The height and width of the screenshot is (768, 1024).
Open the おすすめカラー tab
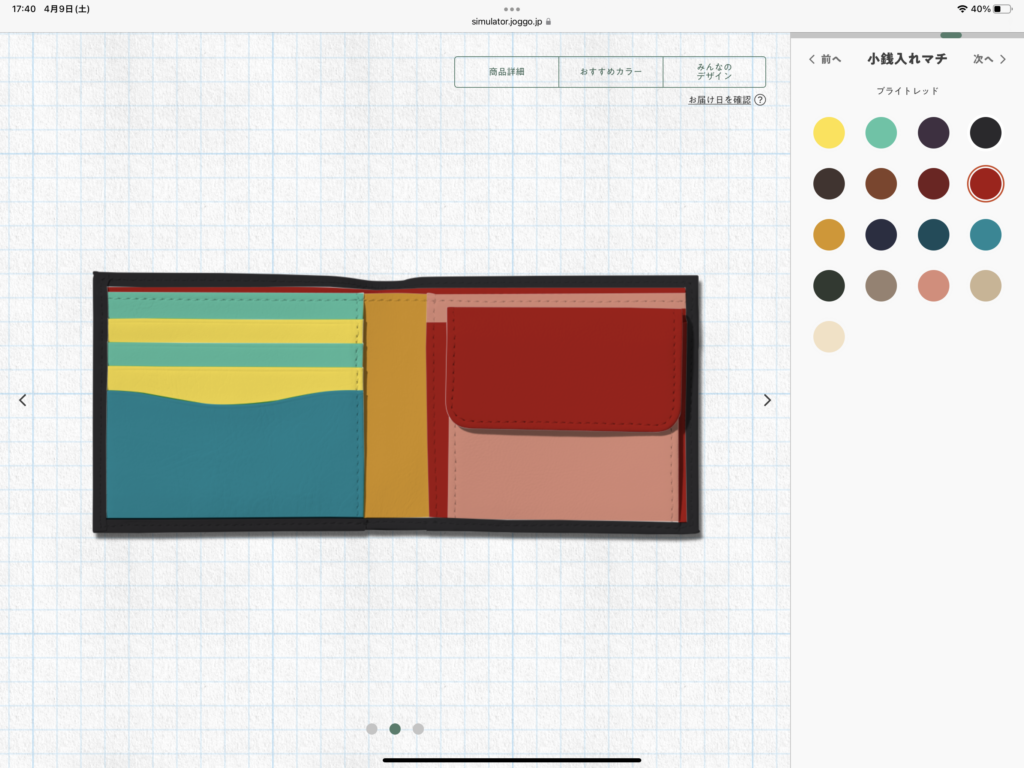click(610, 72)
